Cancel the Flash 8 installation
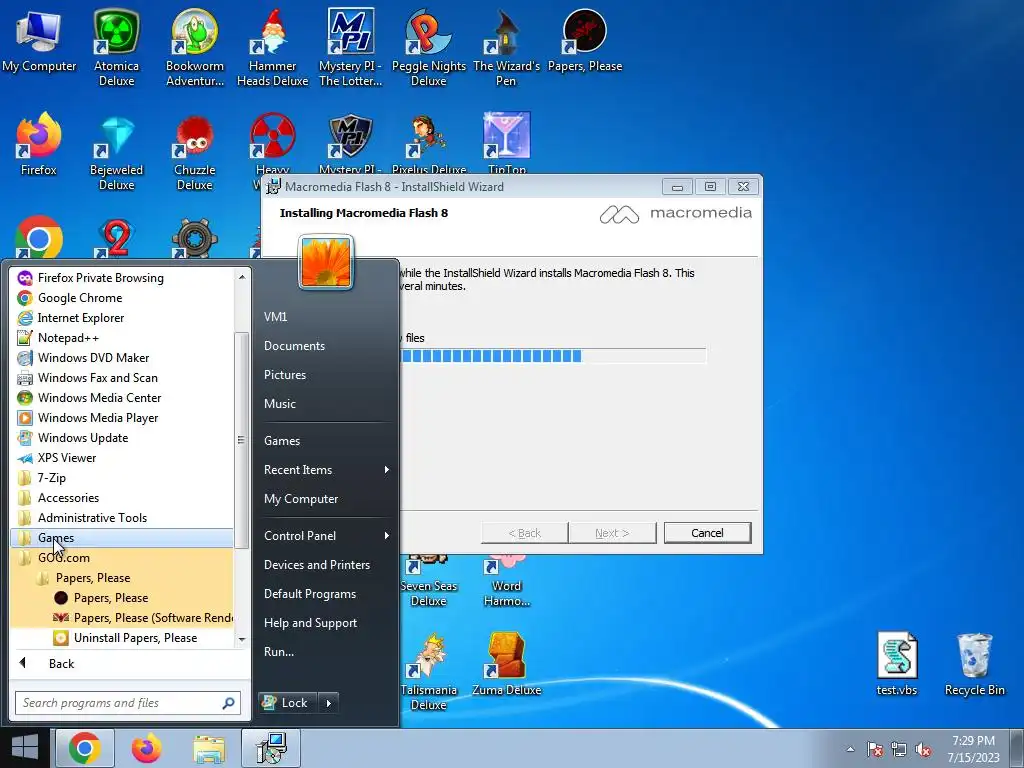The image size is (1024, 768). coord(707,533)
